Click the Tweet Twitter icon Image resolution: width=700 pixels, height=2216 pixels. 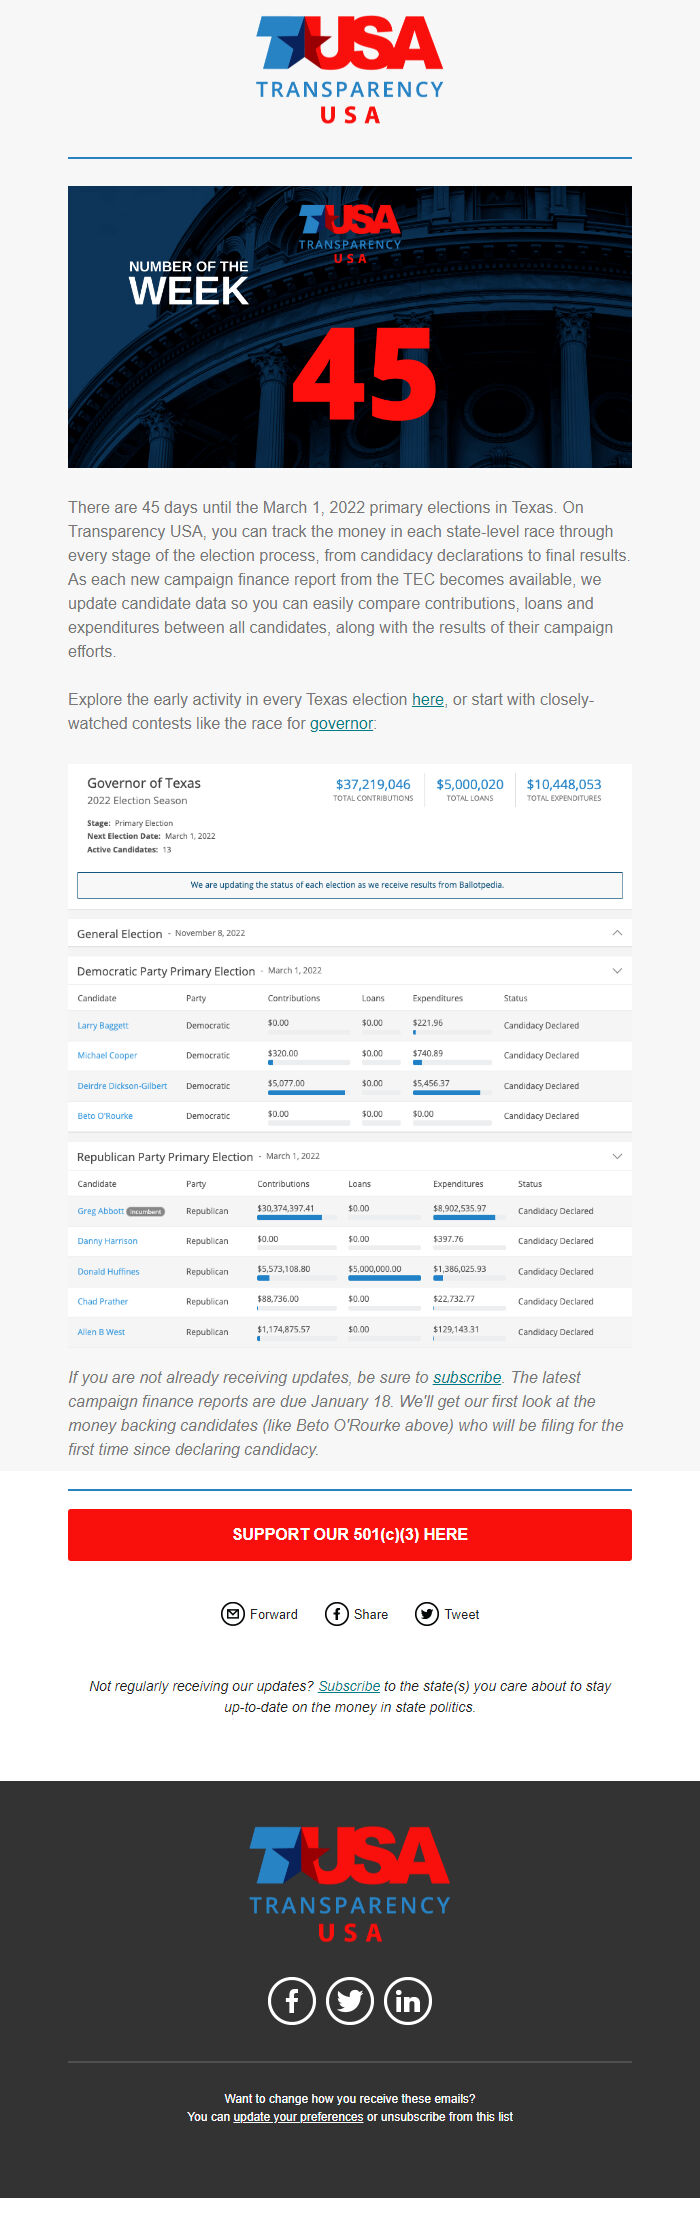[427, 1614]
